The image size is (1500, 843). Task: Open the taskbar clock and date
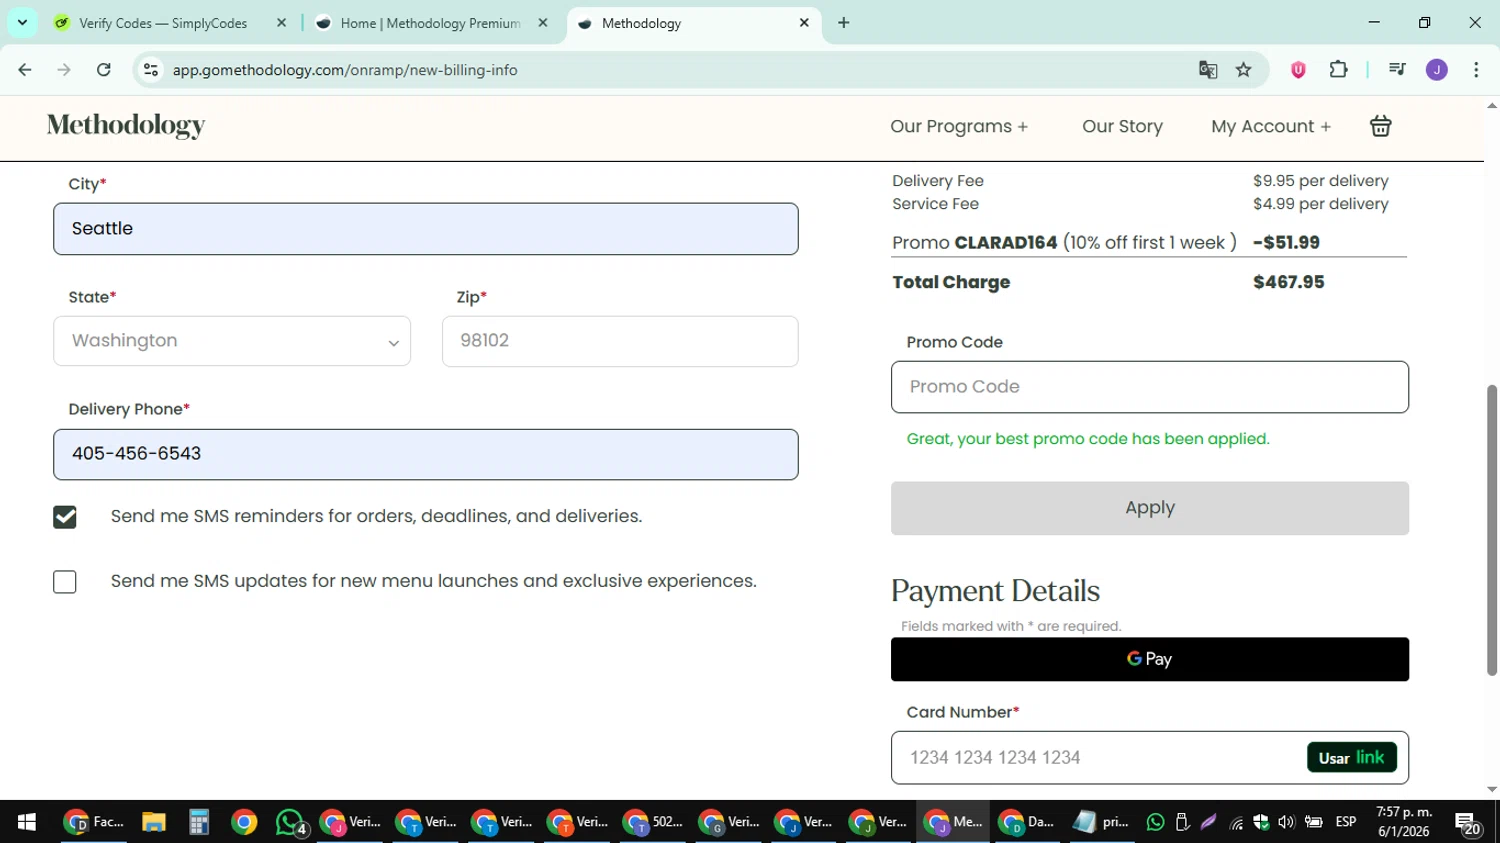point(1404,822)
